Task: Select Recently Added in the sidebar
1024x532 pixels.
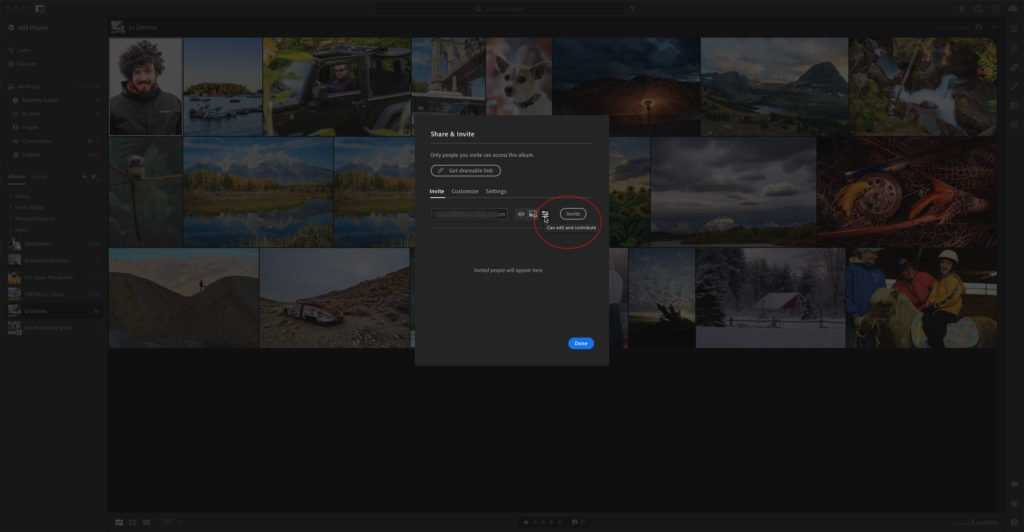Action: tap(36, 101)
